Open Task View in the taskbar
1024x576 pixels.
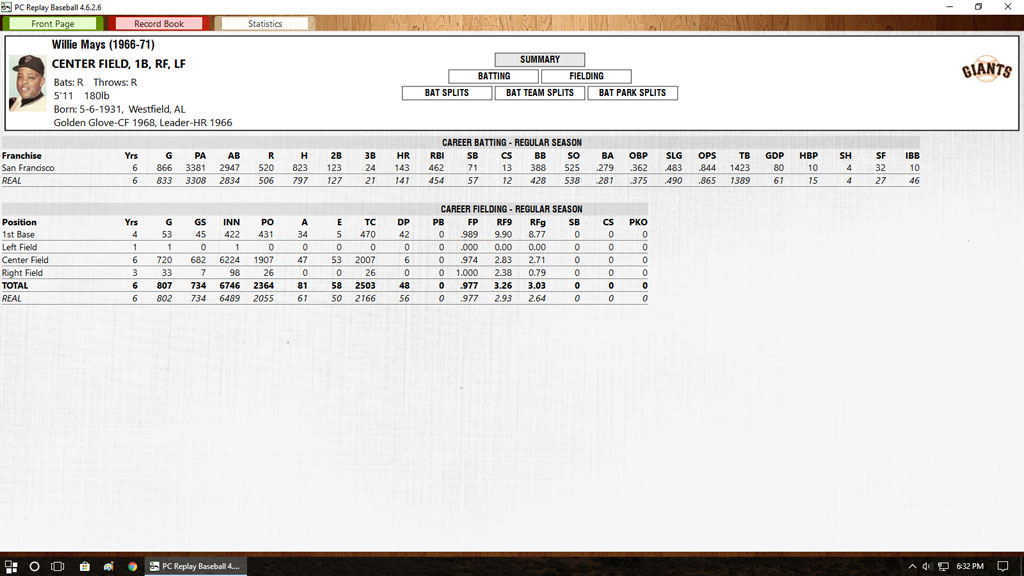(x=58, y=566)
